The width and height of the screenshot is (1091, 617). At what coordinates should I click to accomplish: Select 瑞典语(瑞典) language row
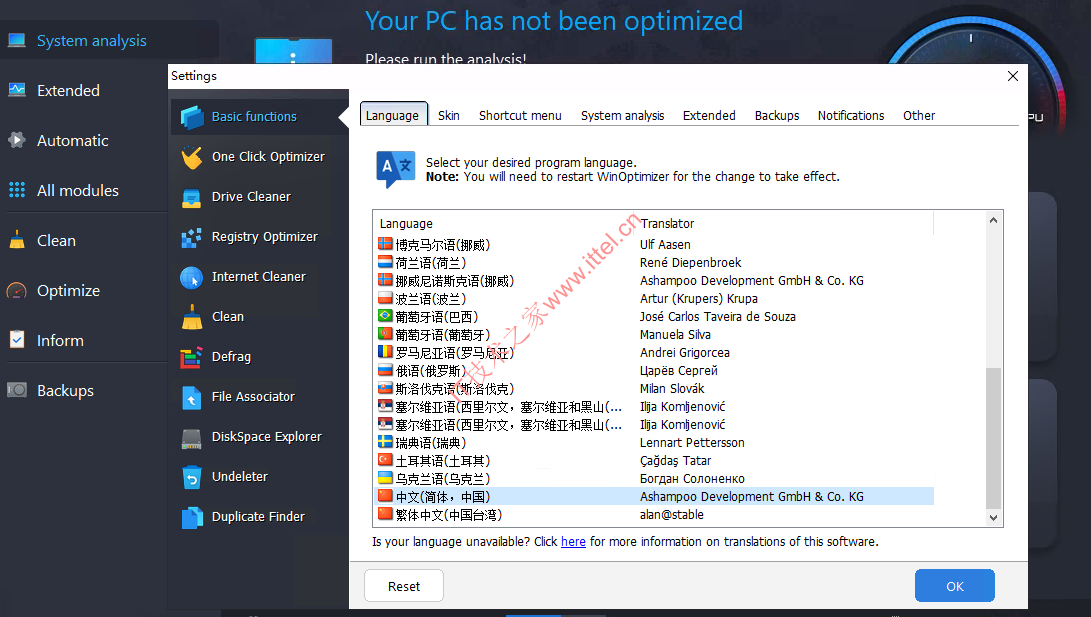click(654, 442)
